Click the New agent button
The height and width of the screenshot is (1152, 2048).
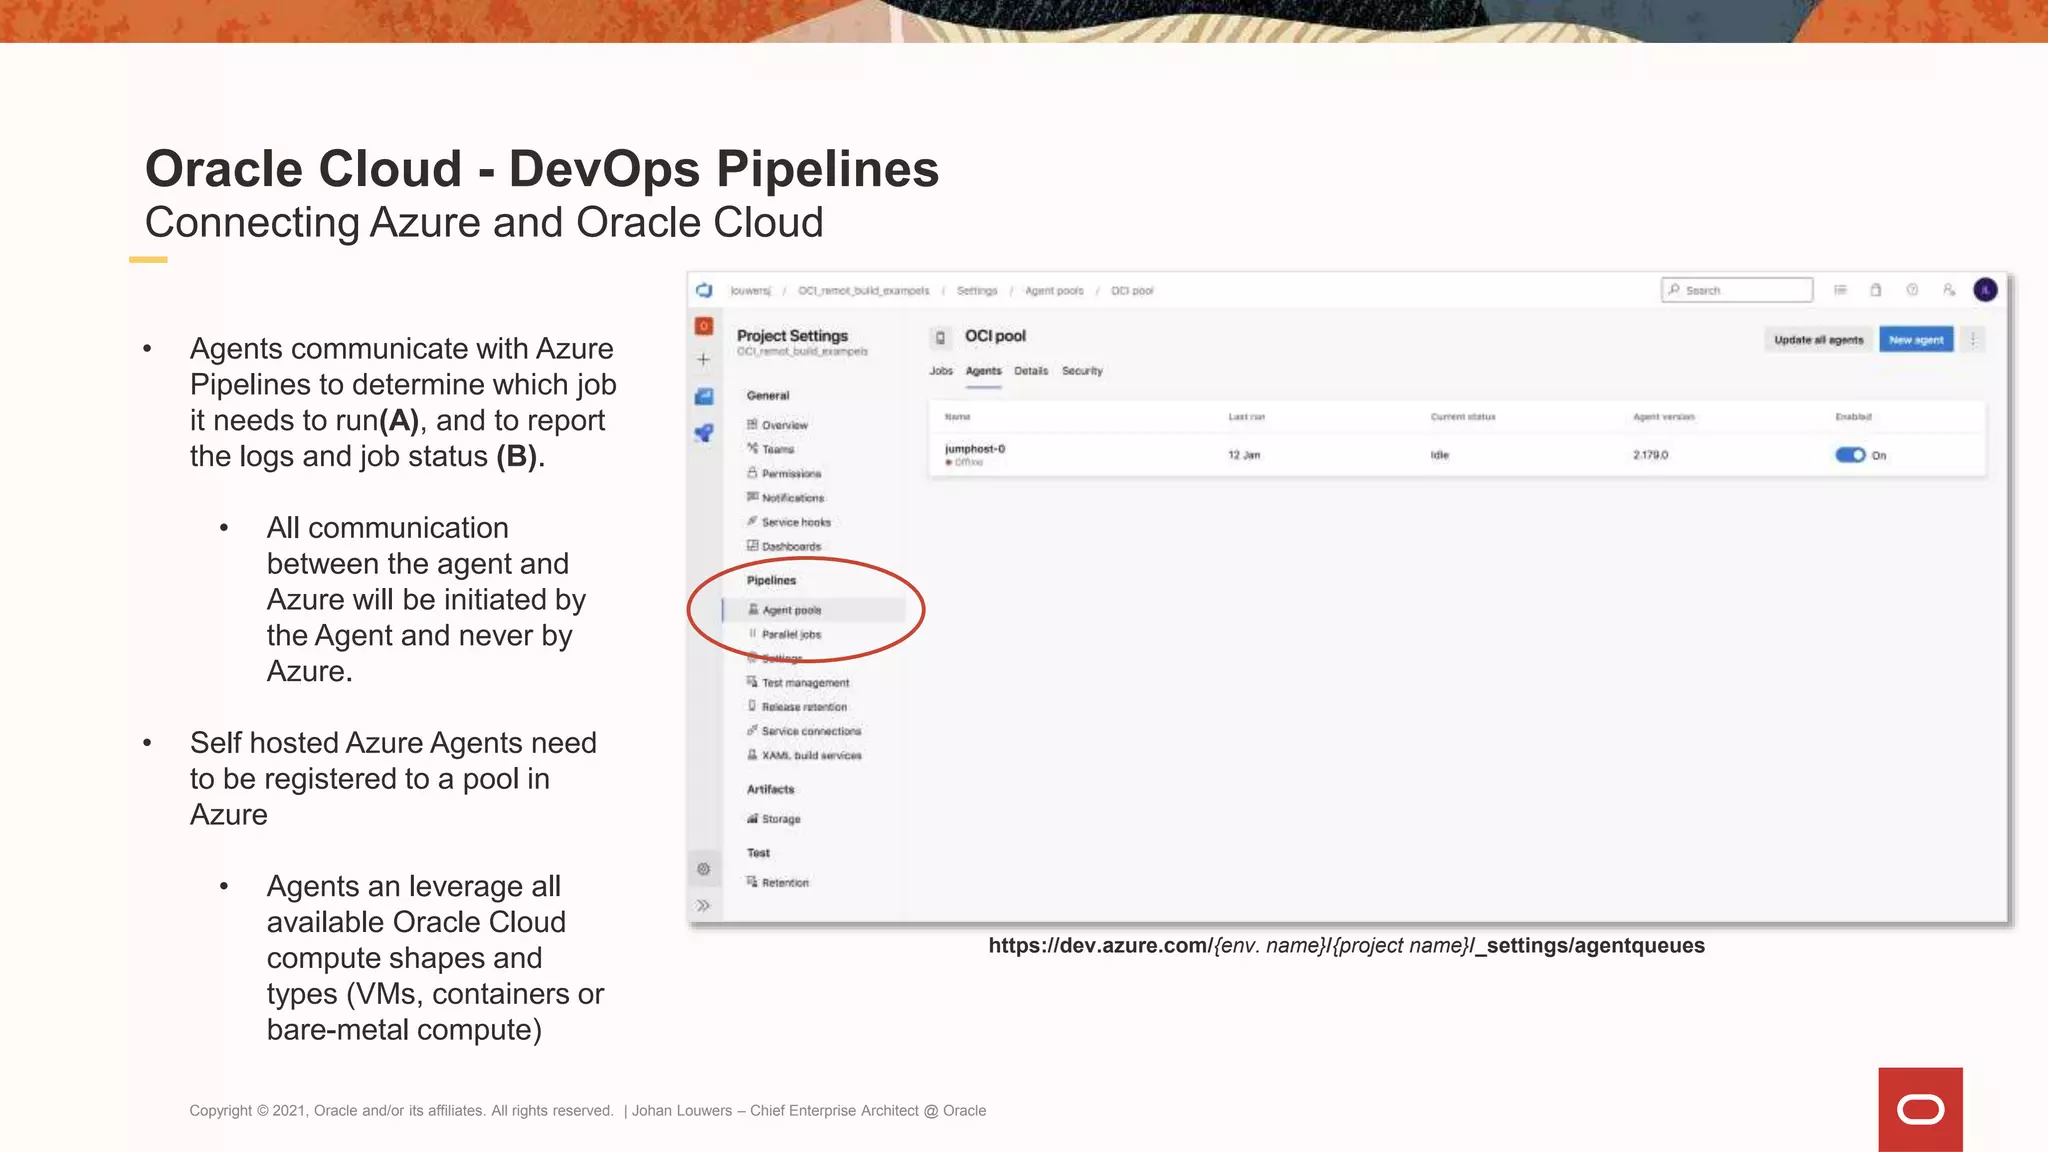pyautogui.click(x=1916, y=340)
